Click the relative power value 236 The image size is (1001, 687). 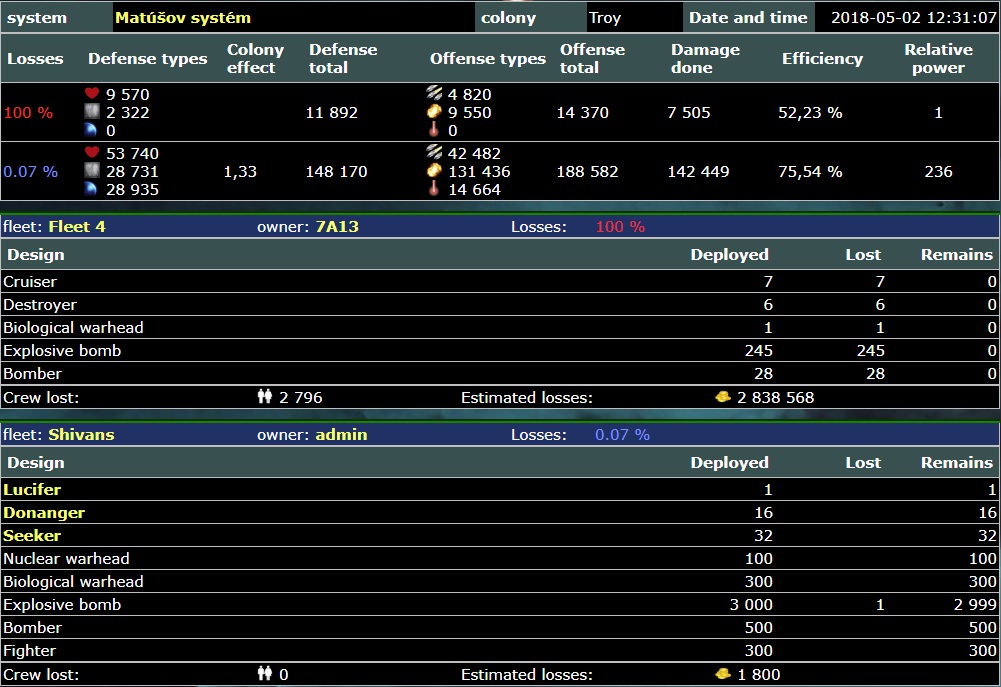[938, 172]
